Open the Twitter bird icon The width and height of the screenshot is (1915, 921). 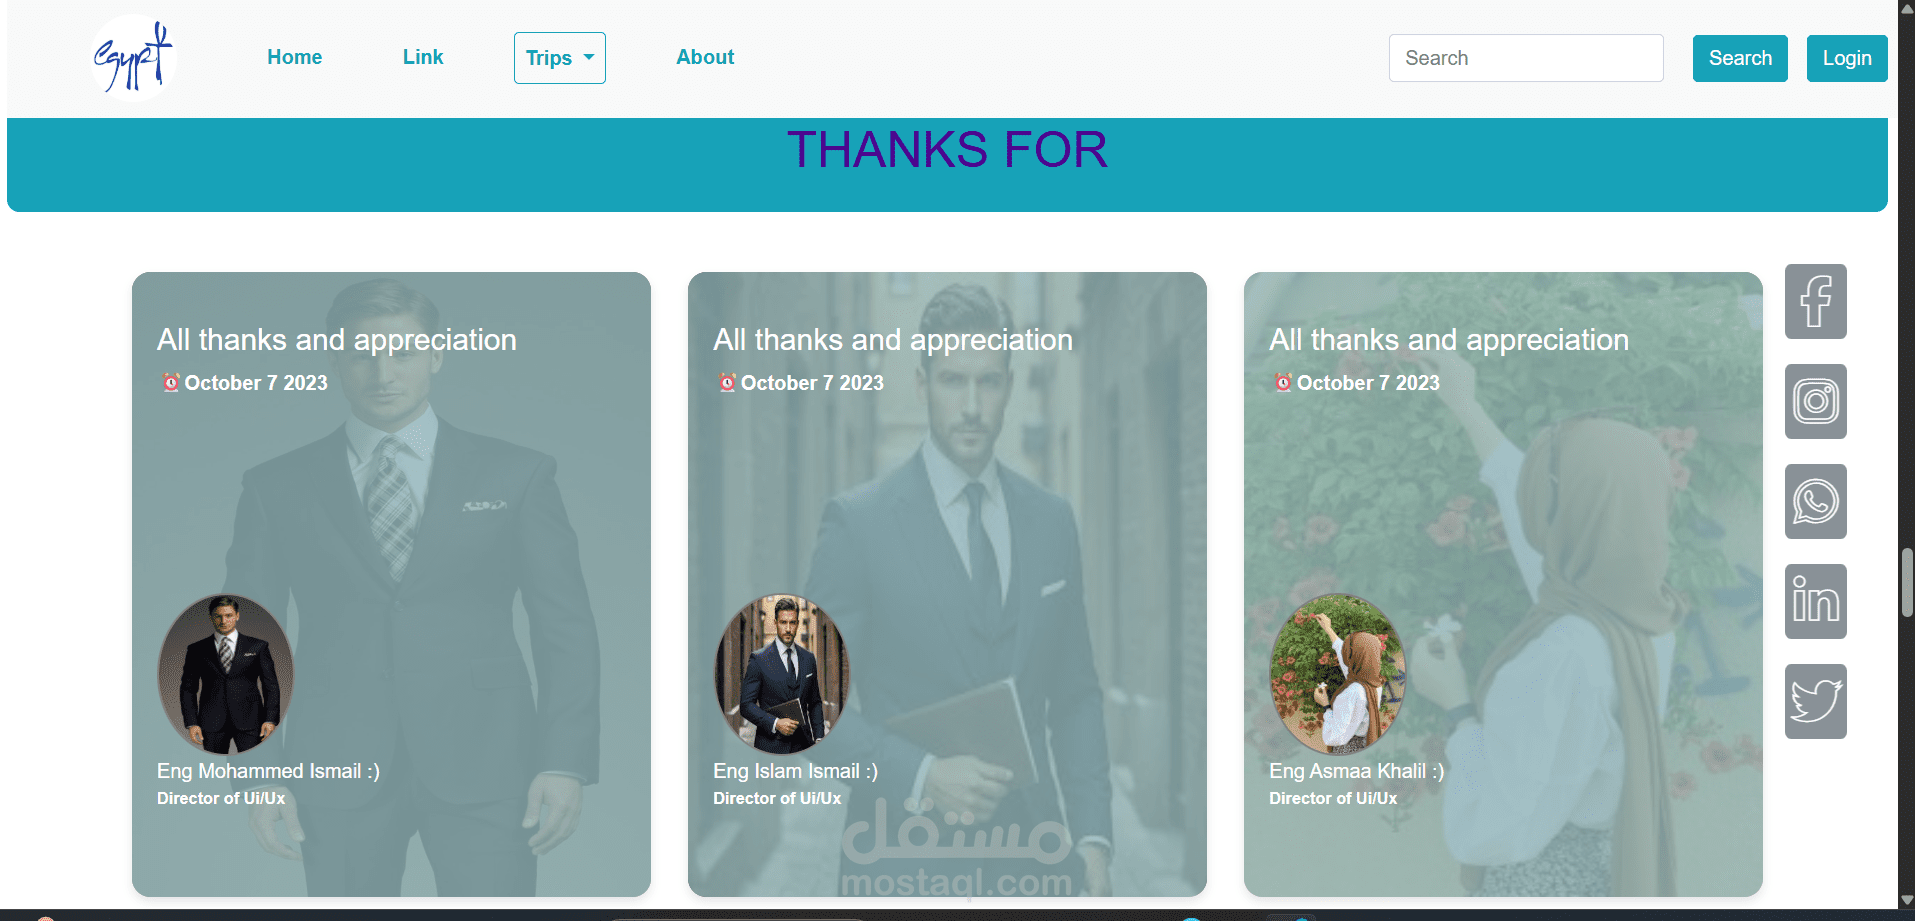[1815, 701]
